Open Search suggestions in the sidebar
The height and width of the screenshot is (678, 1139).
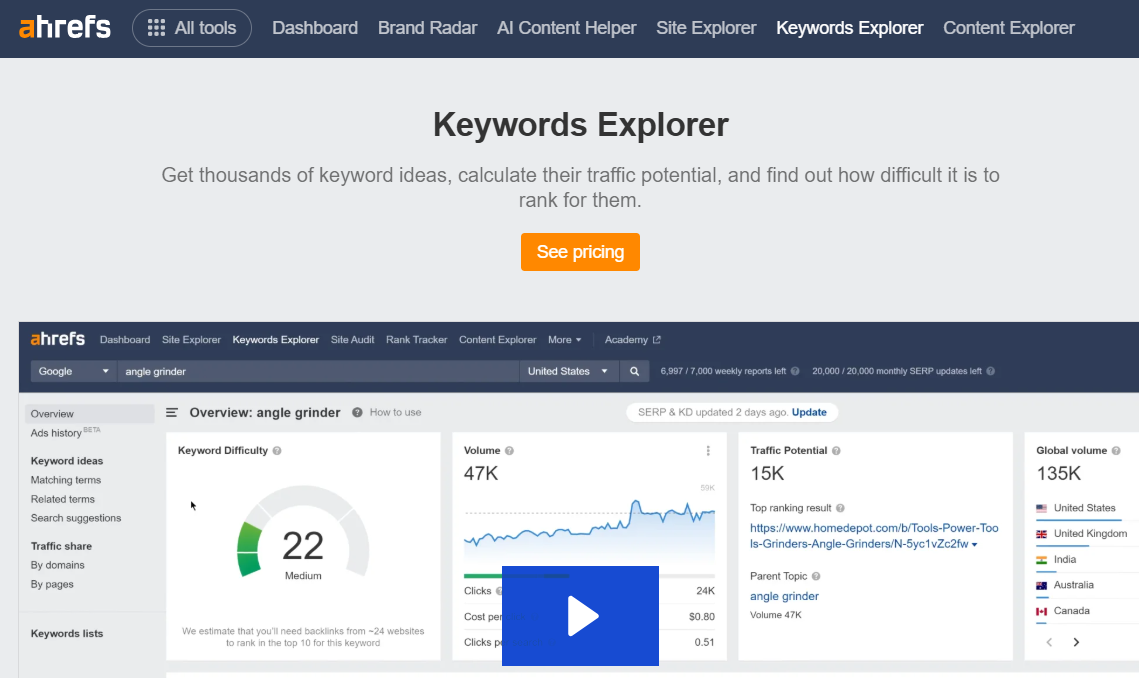pos(76,518)
